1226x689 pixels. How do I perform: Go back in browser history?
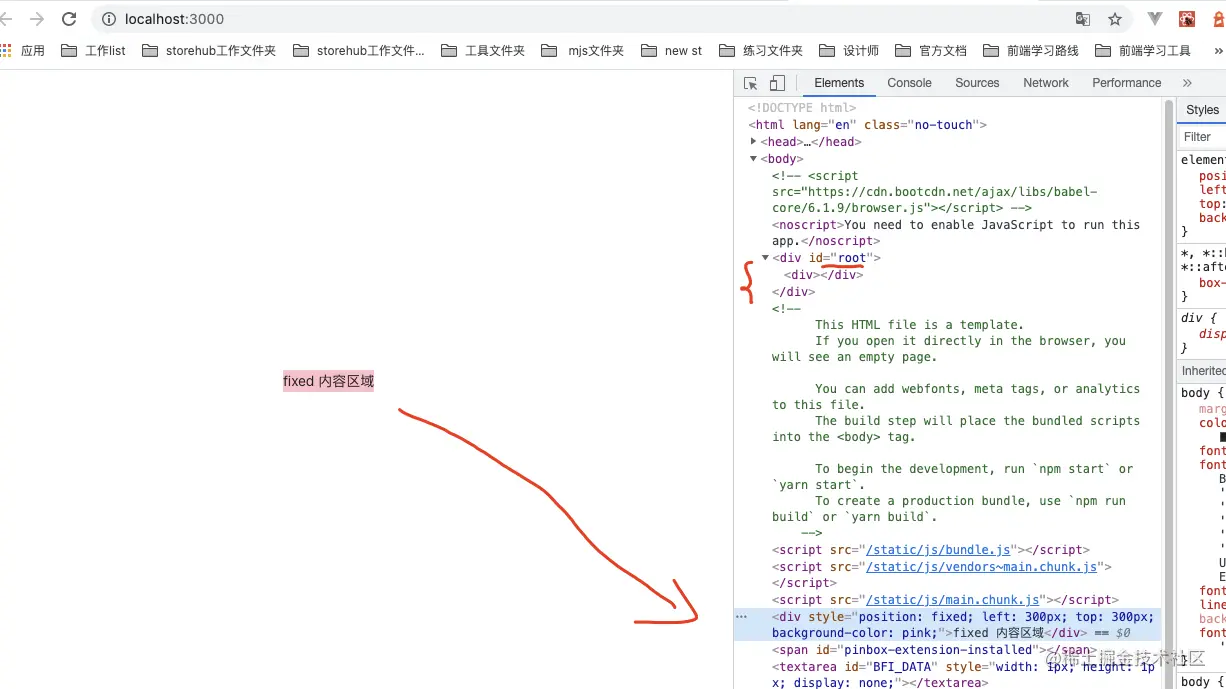(6, 19)
